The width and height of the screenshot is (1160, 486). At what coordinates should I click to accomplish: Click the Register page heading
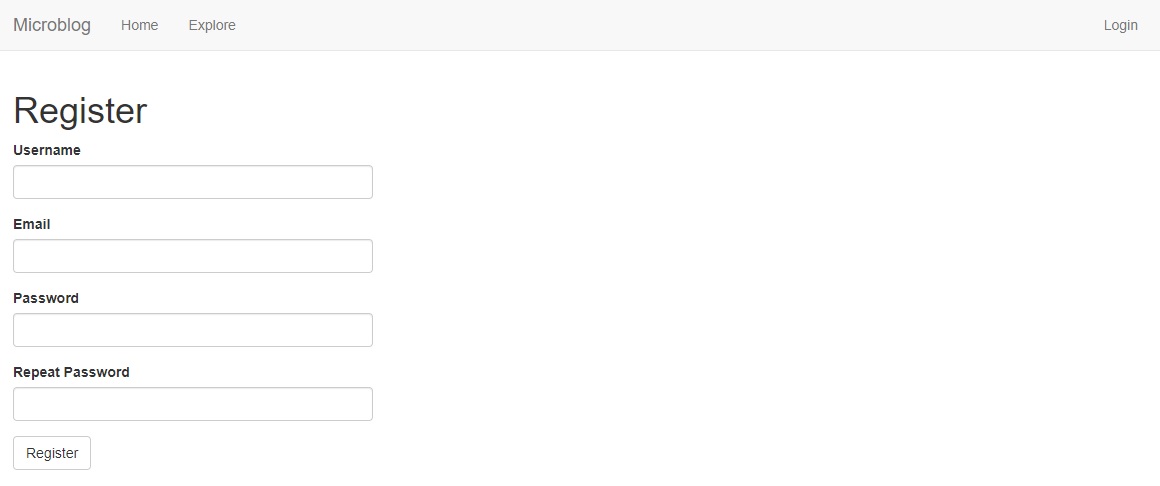coord(80,111)
